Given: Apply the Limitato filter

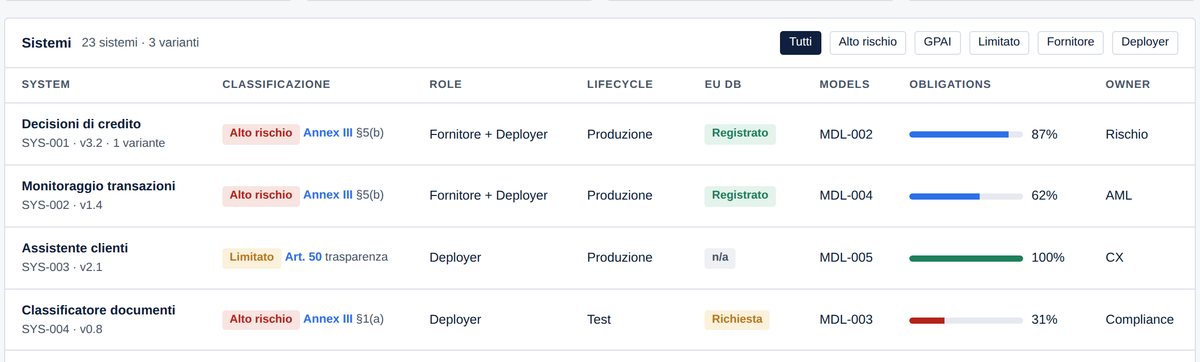Looking at the screenshot, I should [x=999, y=42].
